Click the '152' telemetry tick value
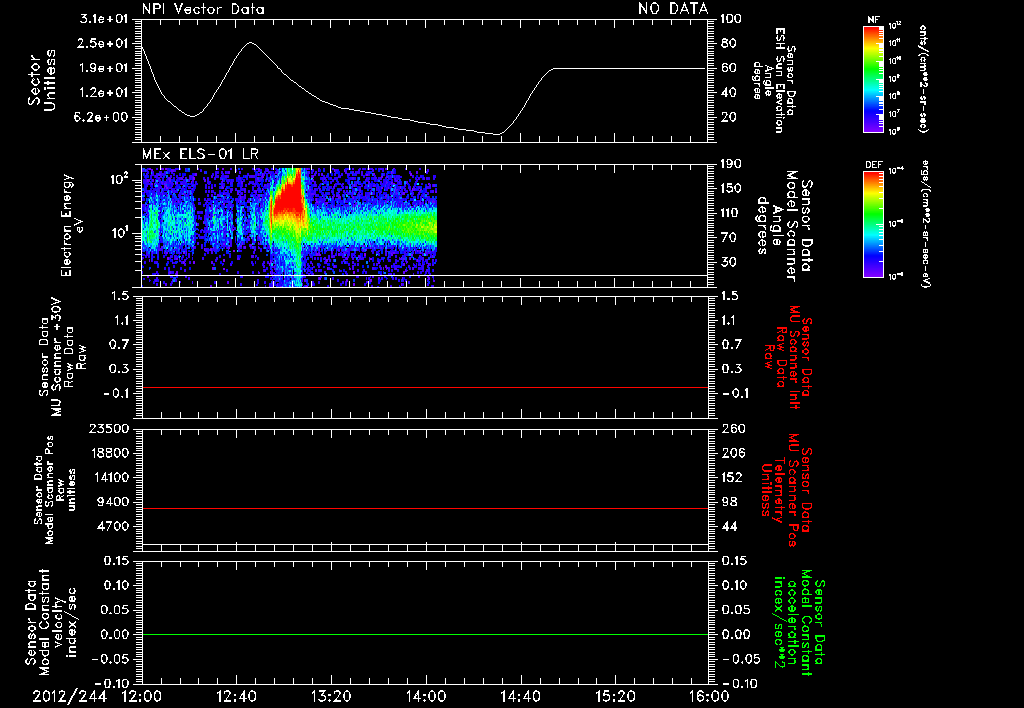The height and width of the screenshot is (708, 1024). tap(732, 477)
